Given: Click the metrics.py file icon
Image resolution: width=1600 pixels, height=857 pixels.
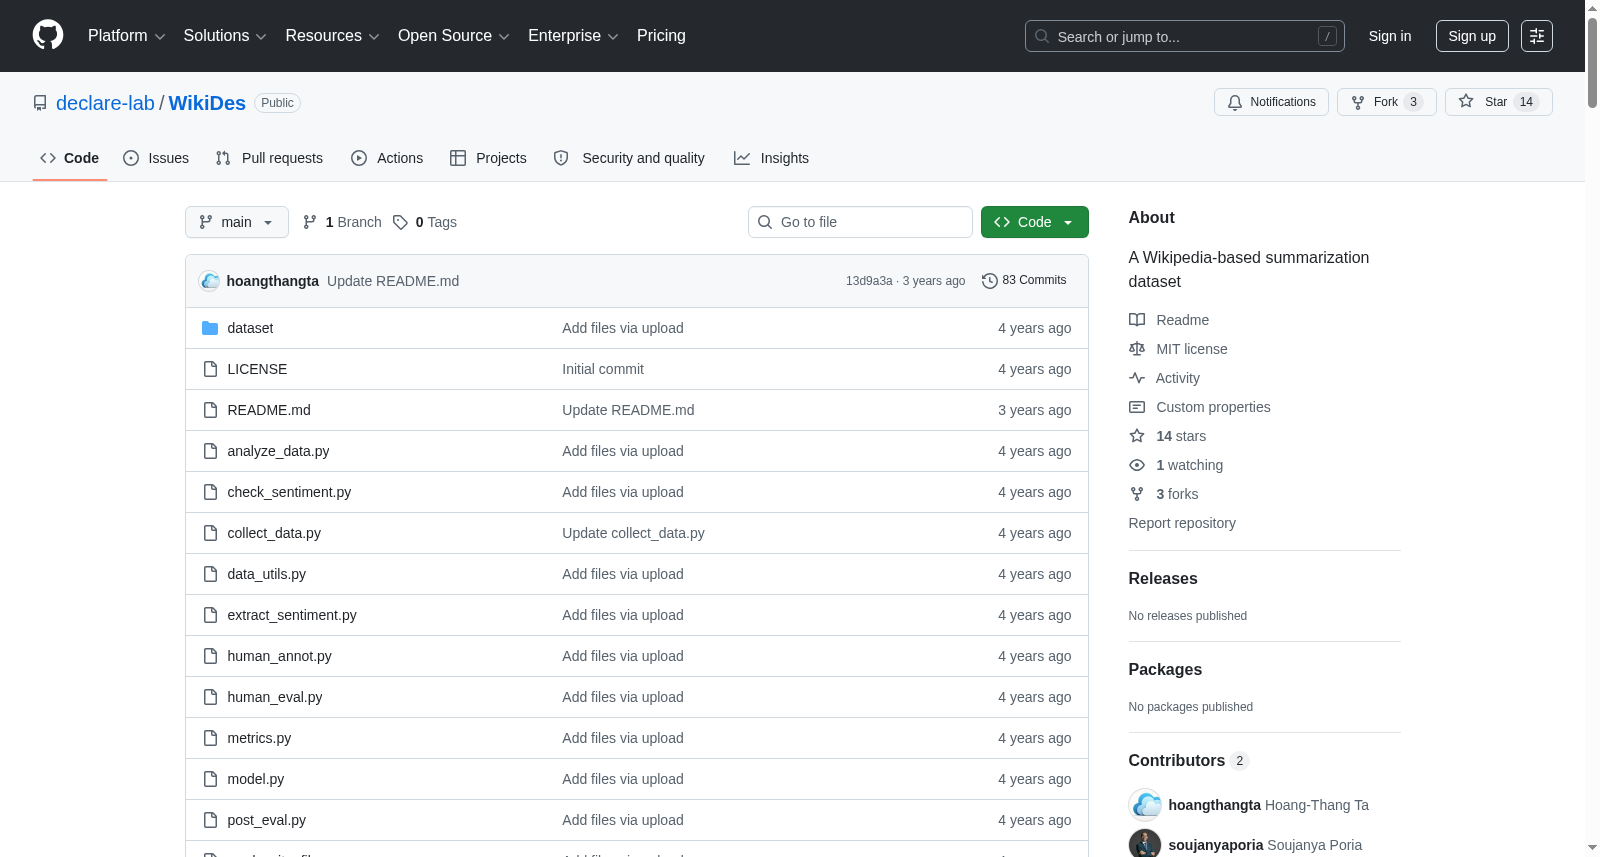Looking at the screenshot, I should click(210, 738).
